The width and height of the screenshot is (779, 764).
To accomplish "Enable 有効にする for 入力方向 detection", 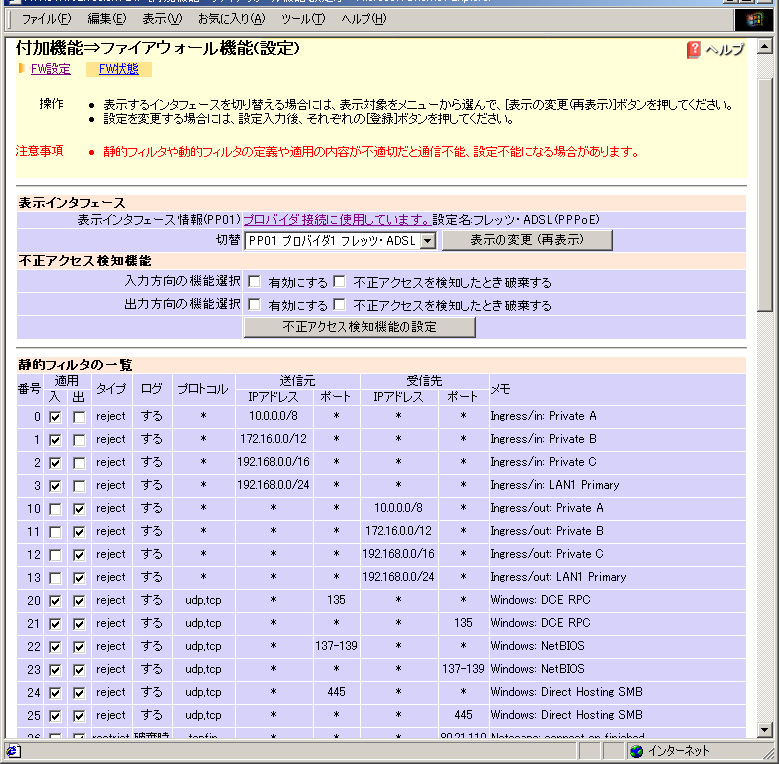I will (255, 282).
